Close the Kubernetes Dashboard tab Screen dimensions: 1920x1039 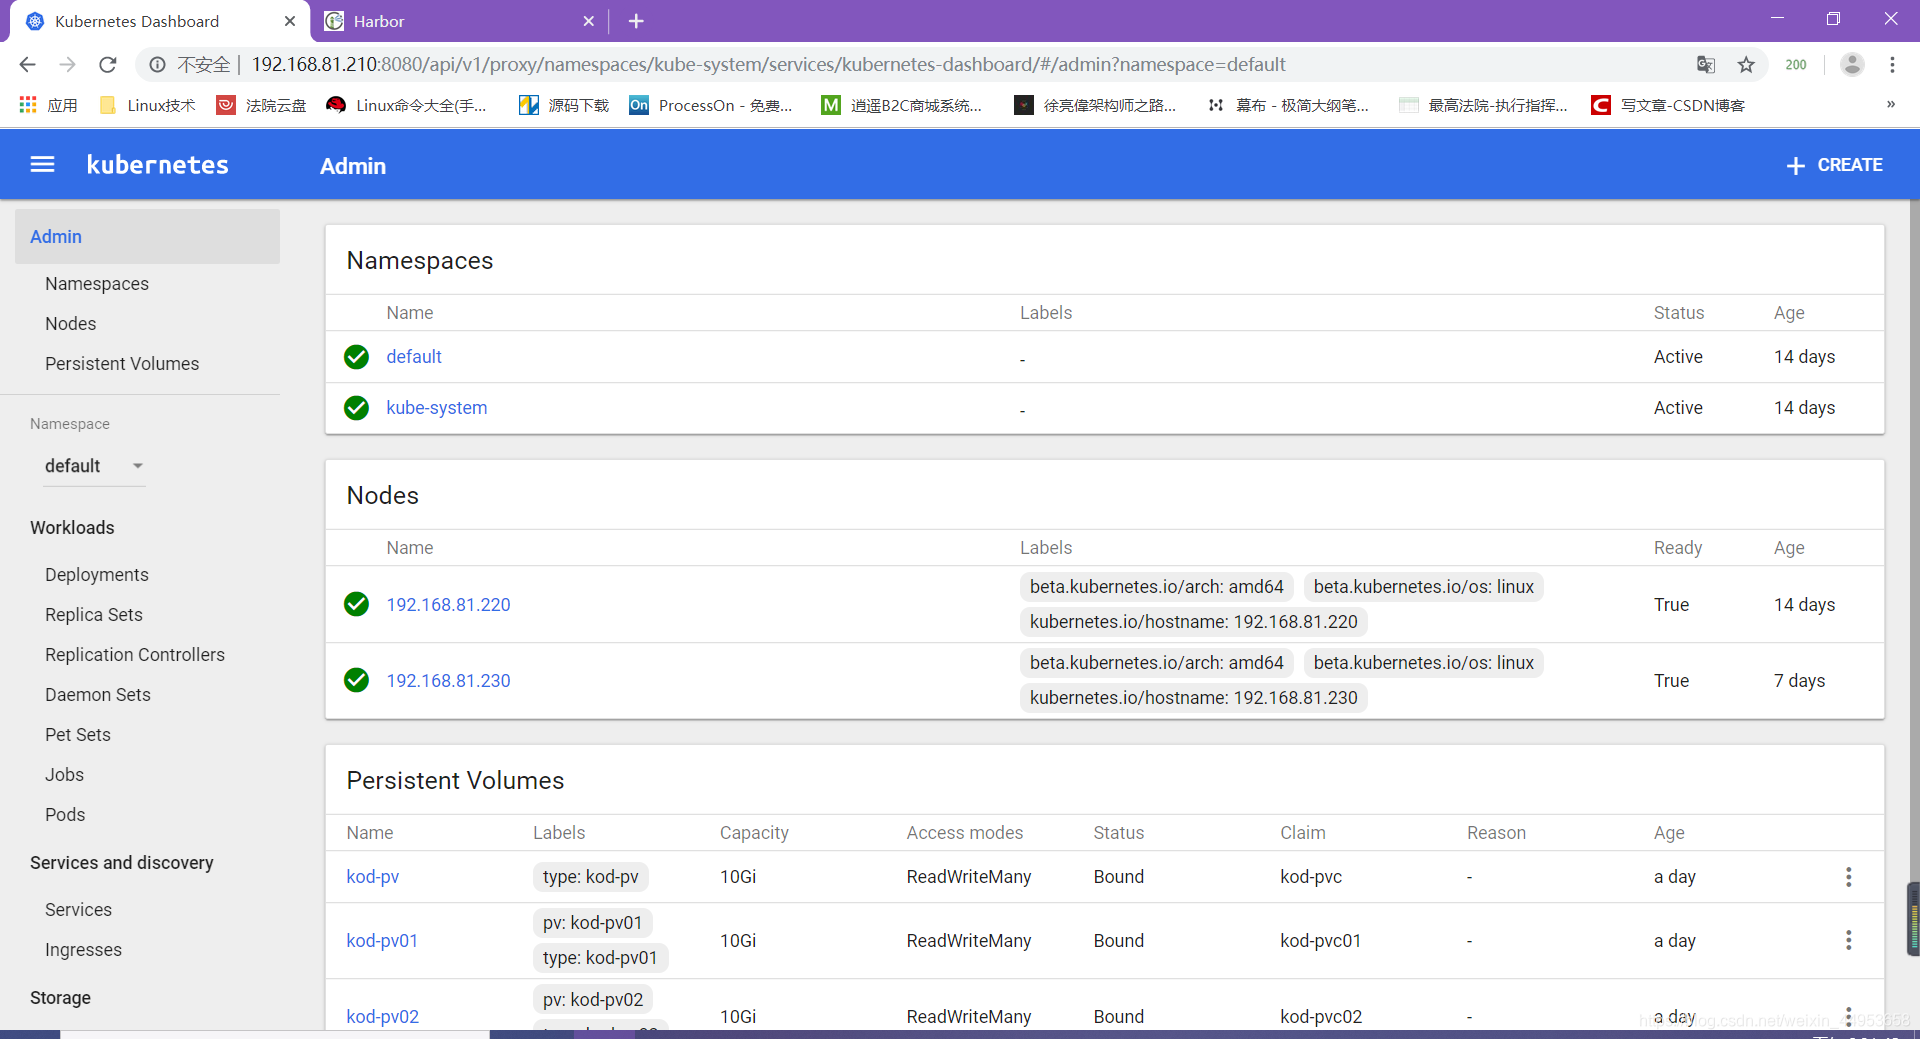coord(290,21)
